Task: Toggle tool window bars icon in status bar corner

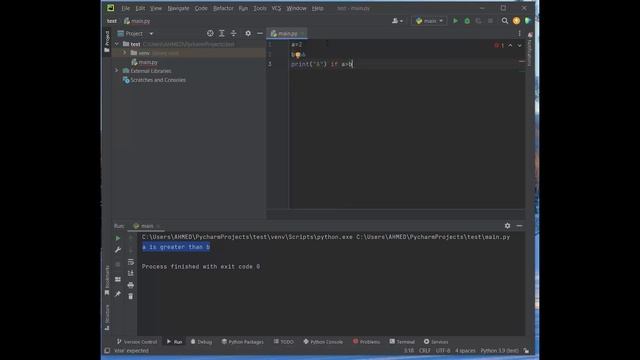Action: coord(107,351)
